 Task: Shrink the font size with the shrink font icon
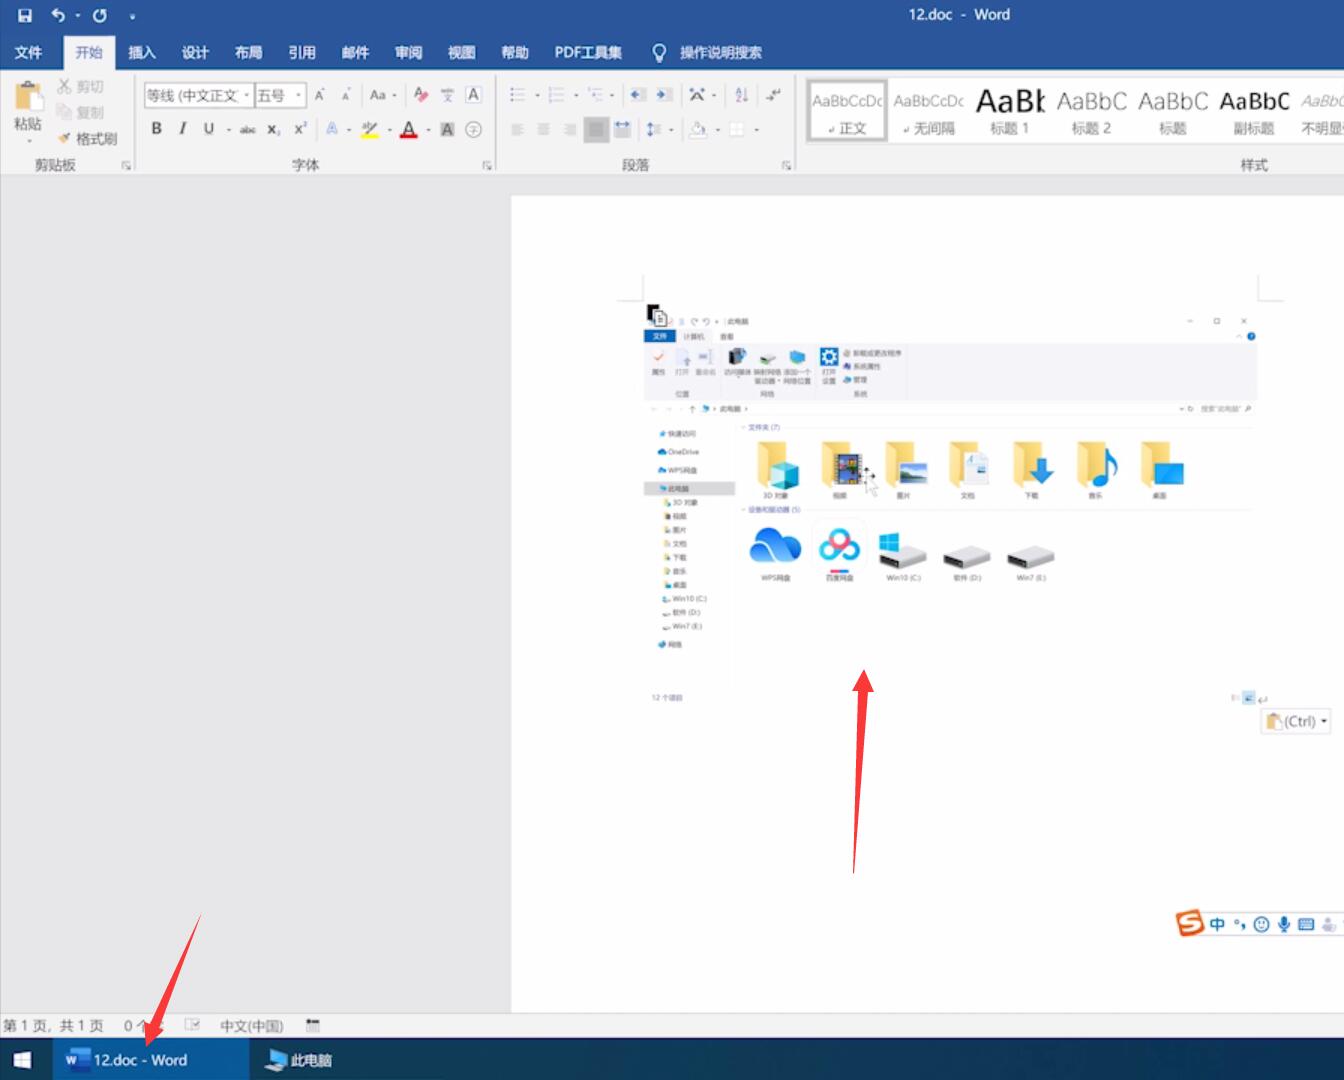coord(346,95)
